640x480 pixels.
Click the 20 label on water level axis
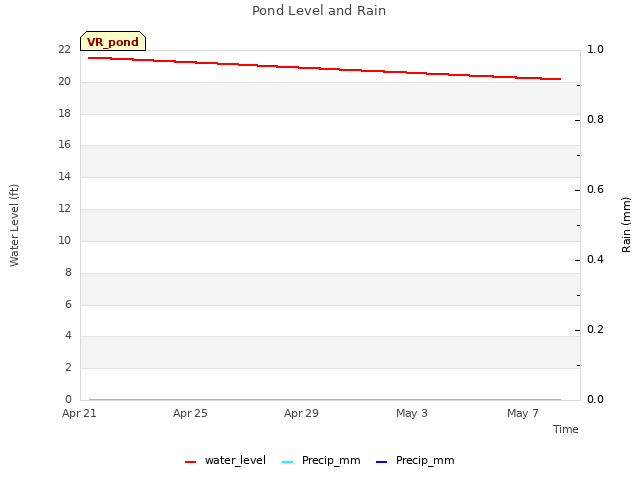click(64, 81)
